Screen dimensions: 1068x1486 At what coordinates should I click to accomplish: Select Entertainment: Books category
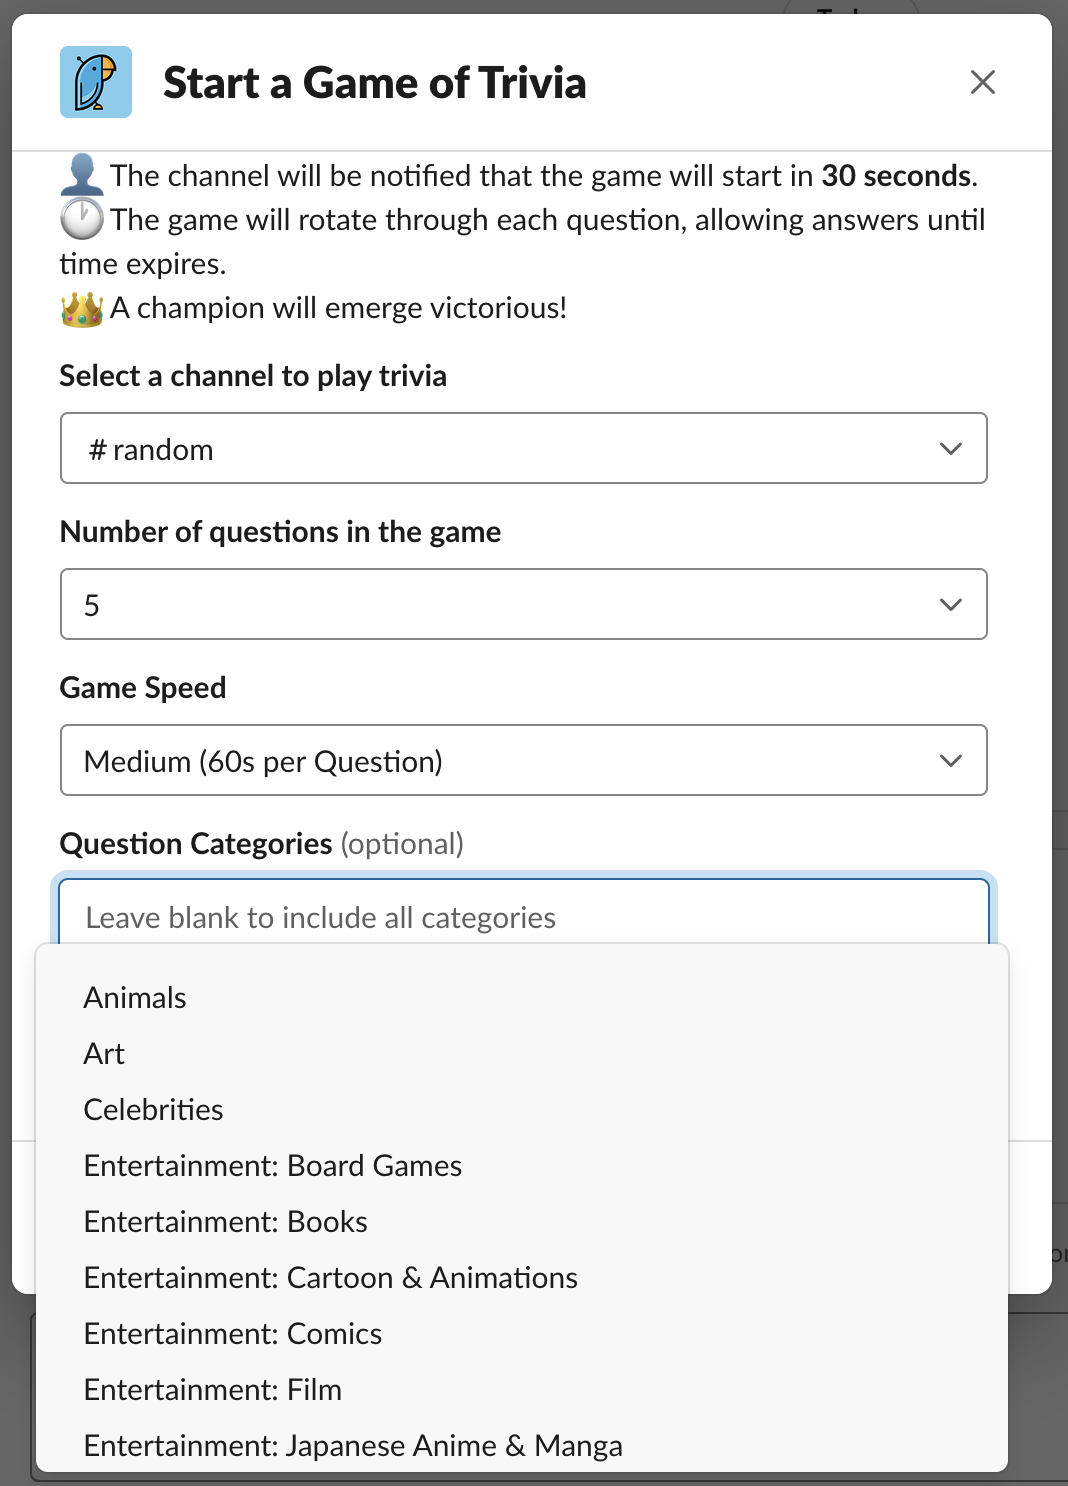pyautogui.click(x=522, y=1222)
